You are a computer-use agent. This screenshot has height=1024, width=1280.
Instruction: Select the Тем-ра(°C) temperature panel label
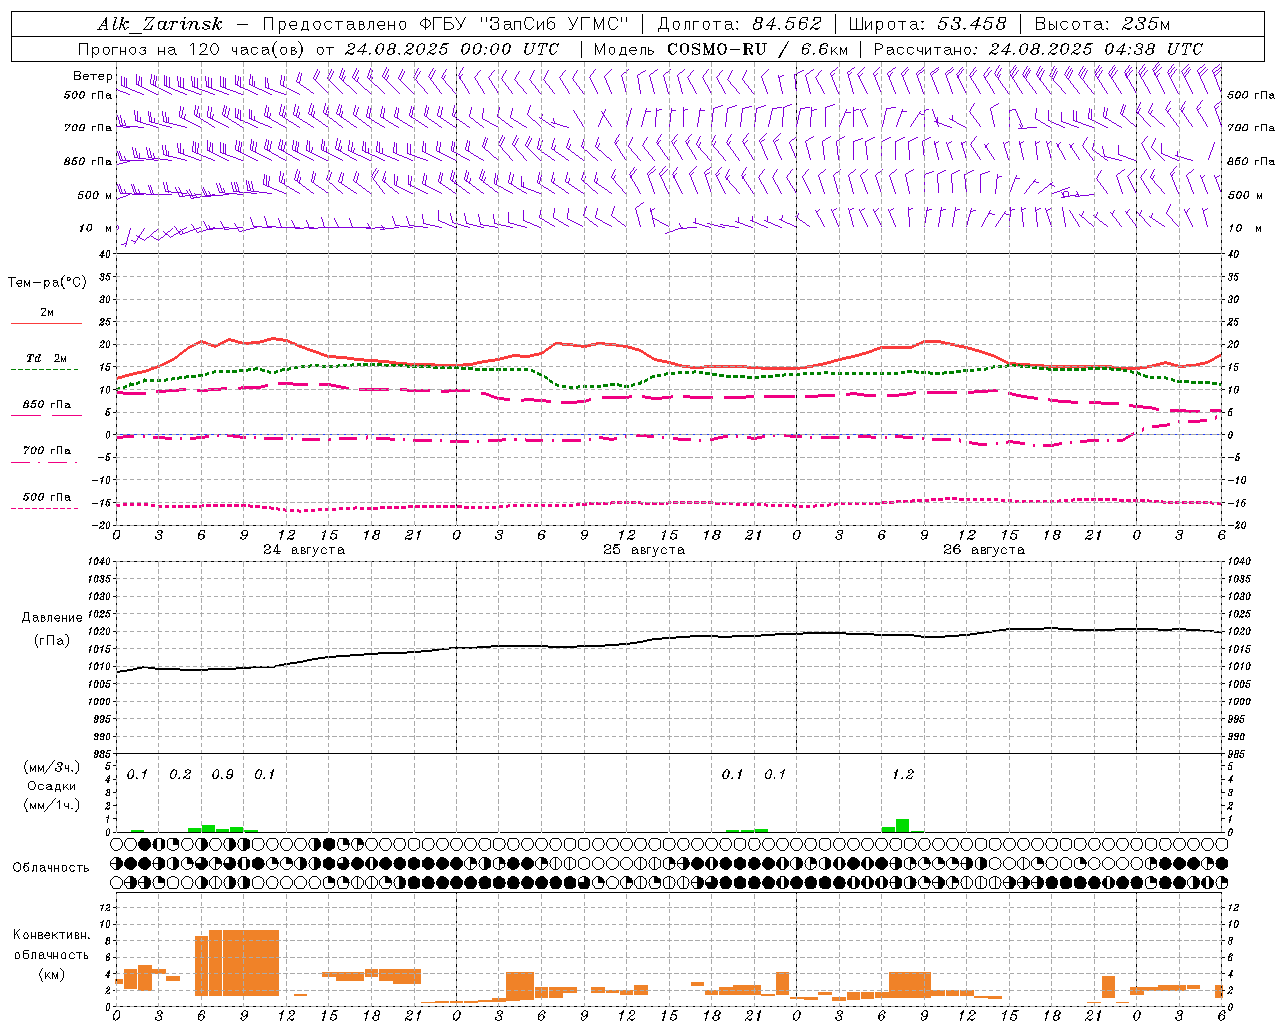[x=47, y=283]
